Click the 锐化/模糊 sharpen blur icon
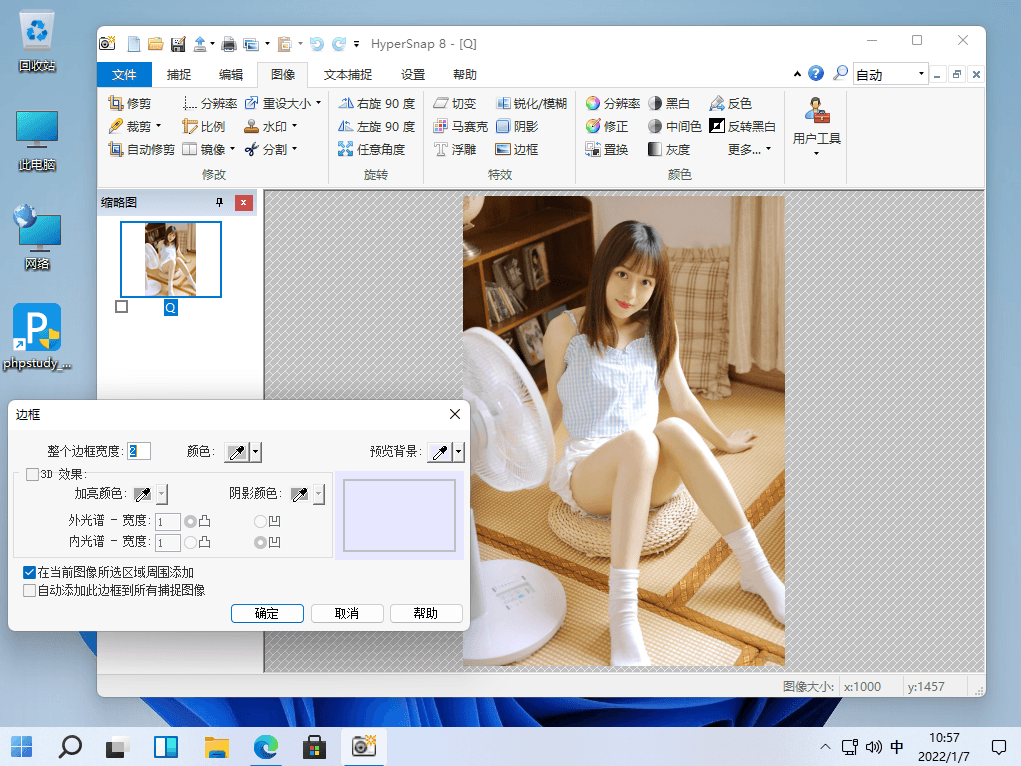Image resolution: width=1021 pixels, height=766 pixels. [x=503, y=104]
